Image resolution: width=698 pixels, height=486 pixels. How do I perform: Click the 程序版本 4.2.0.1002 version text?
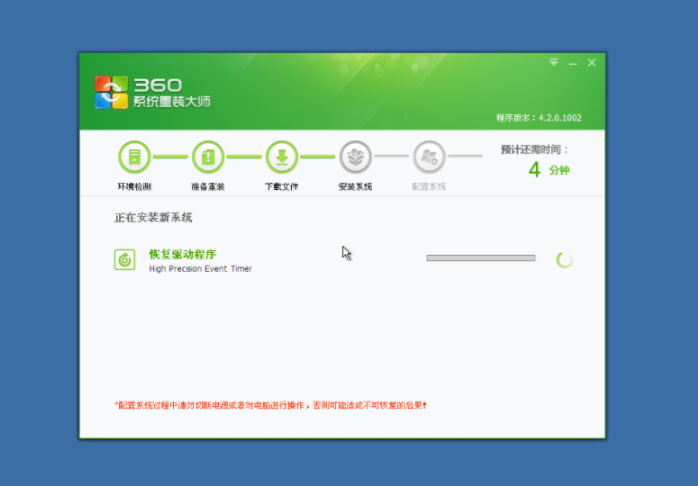pos(538,118)
